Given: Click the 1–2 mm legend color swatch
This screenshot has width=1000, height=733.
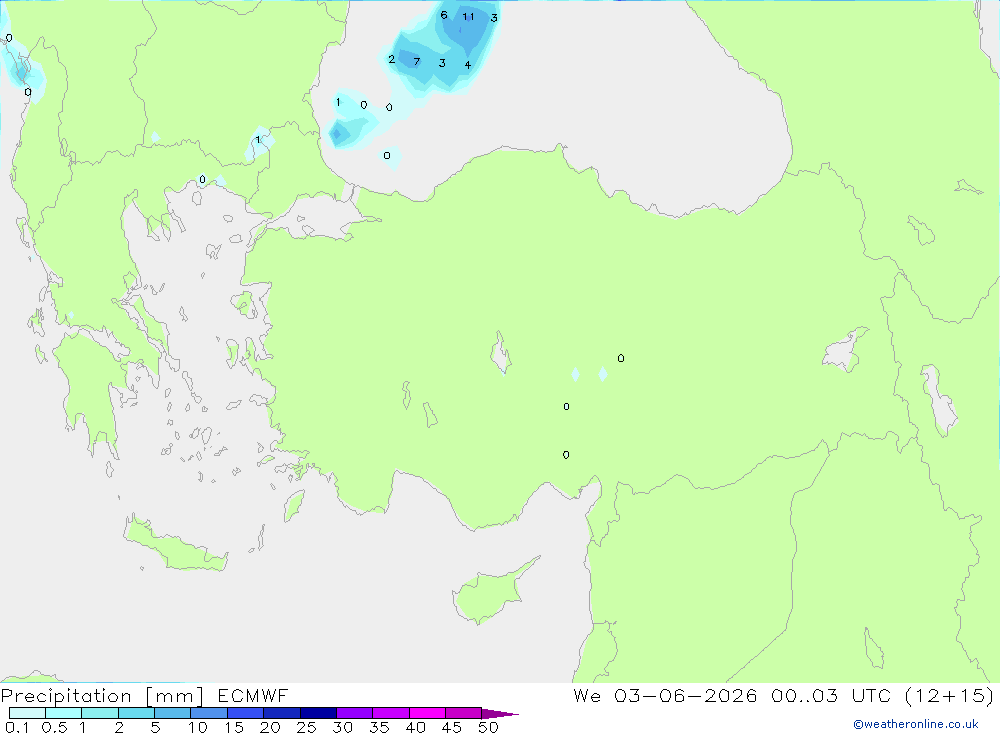Looking at the screenshot, I should (100, 713).
